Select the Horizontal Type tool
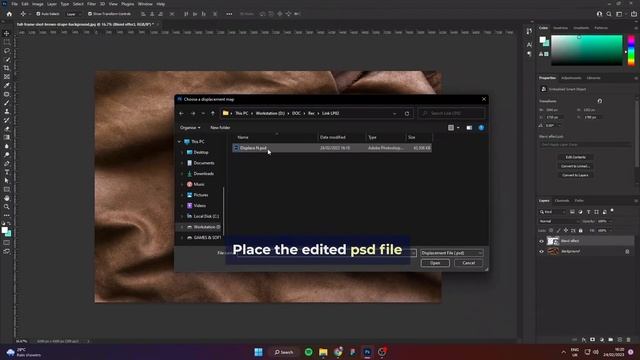The image size is (640, 360). pyautogui.click(x=7, y=172)
